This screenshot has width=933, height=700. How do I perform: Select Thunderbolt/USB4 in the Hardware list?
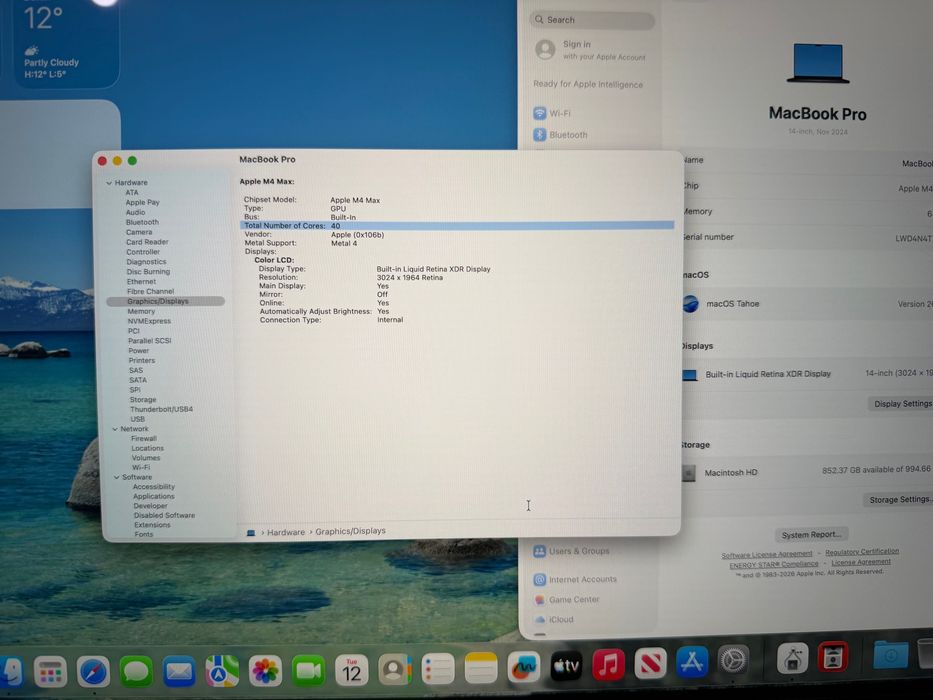161,410
